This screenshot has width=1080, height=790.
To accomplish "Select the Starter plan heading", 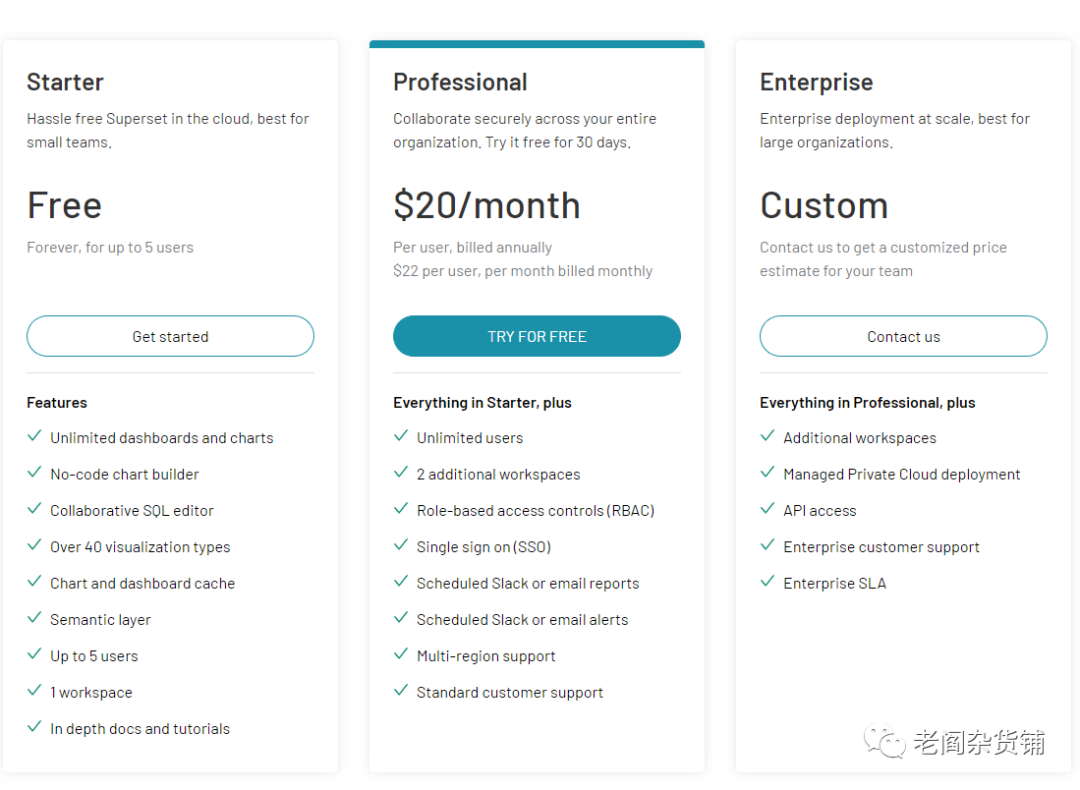I will [x=65, y=82].
